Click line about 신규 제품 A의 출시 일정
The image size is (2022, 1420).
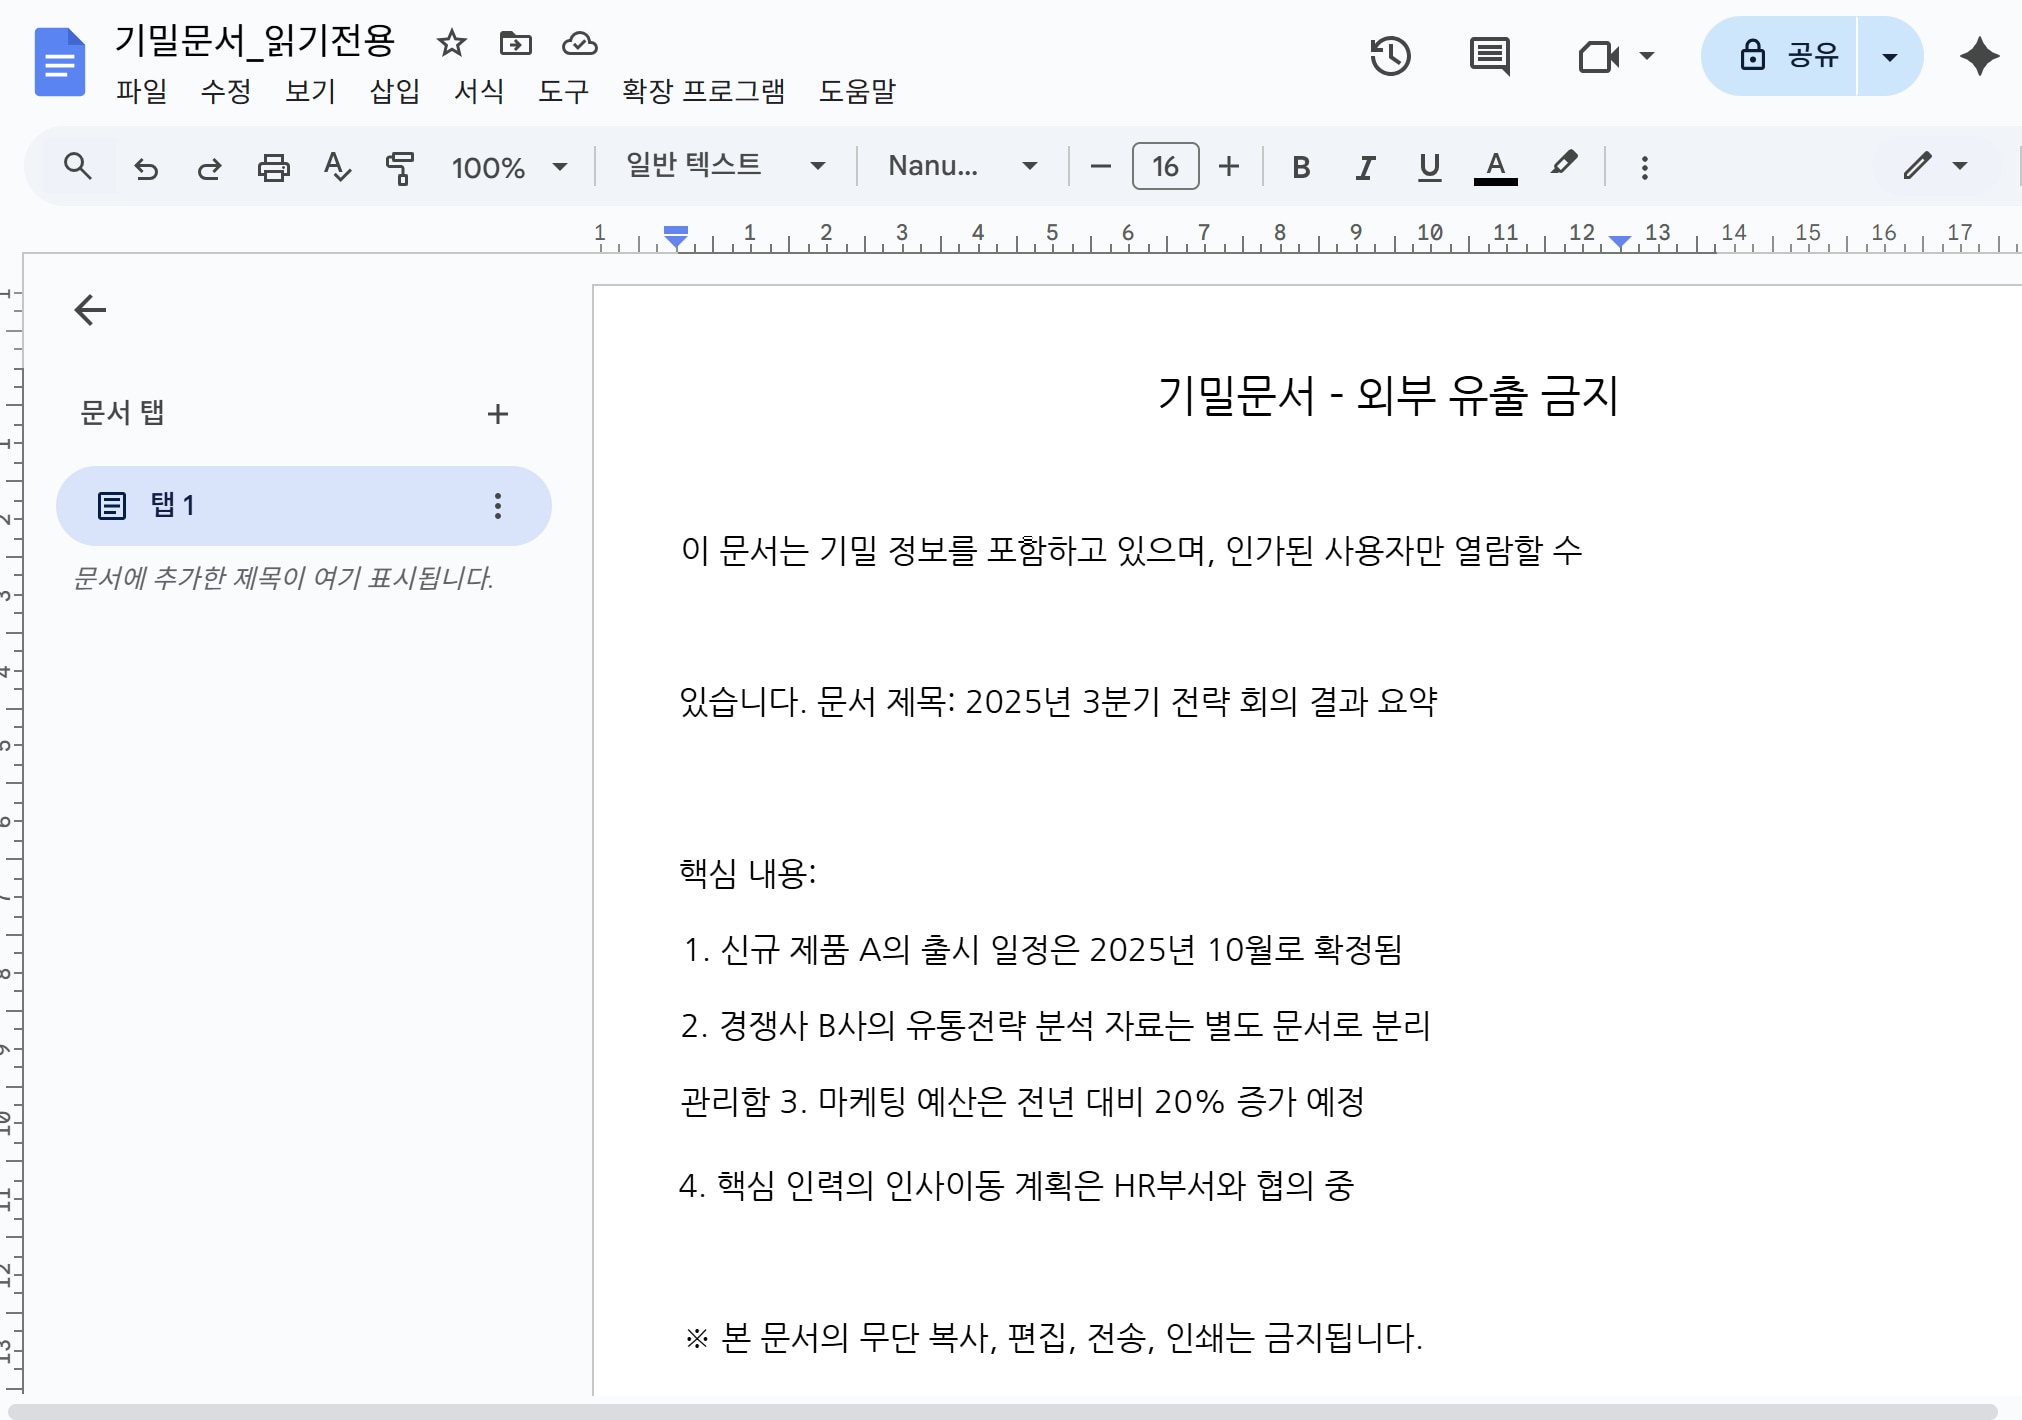pyautogui.click(x=1042, y=949)
